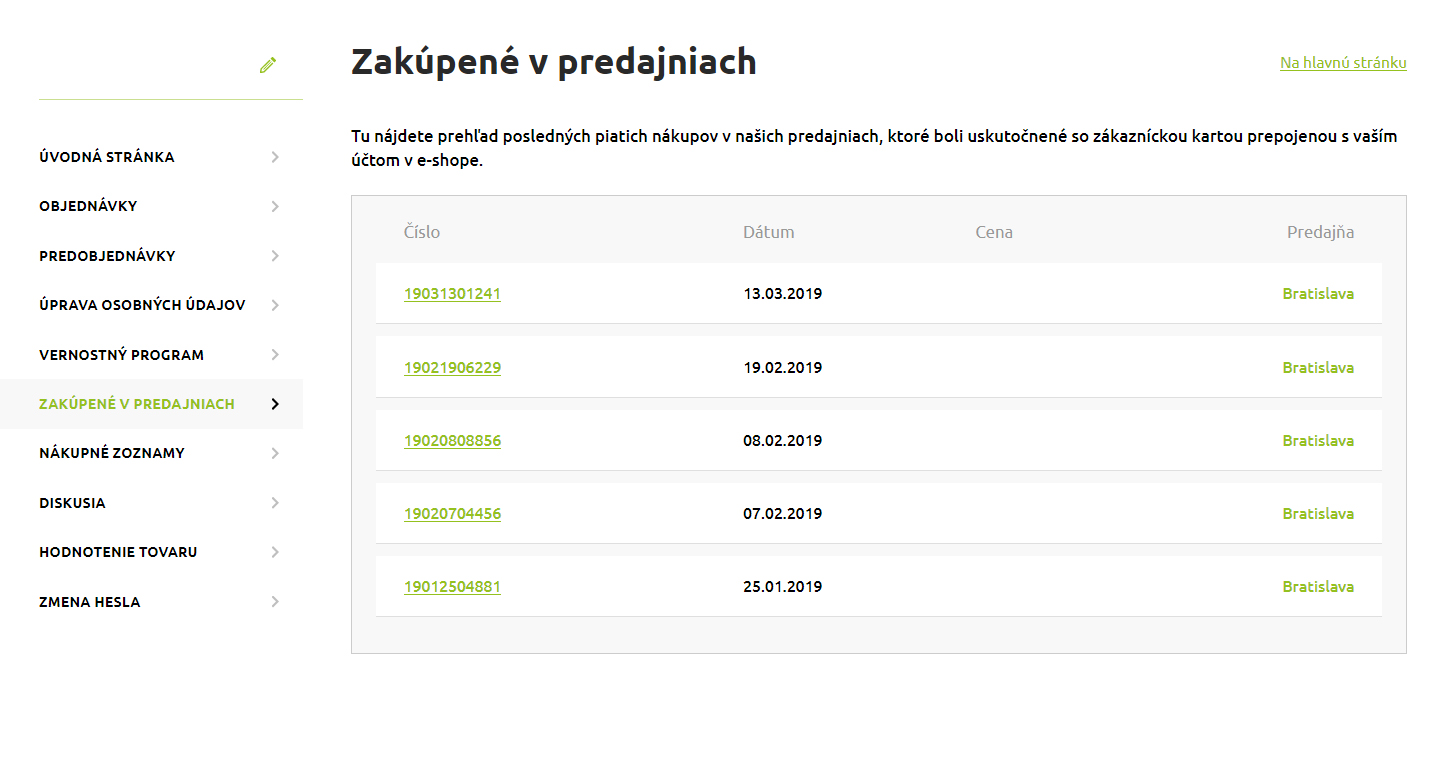Click the pencil edit icon above the sidebar
This screenshot has width=1430, height=773.
coord(267,64)
